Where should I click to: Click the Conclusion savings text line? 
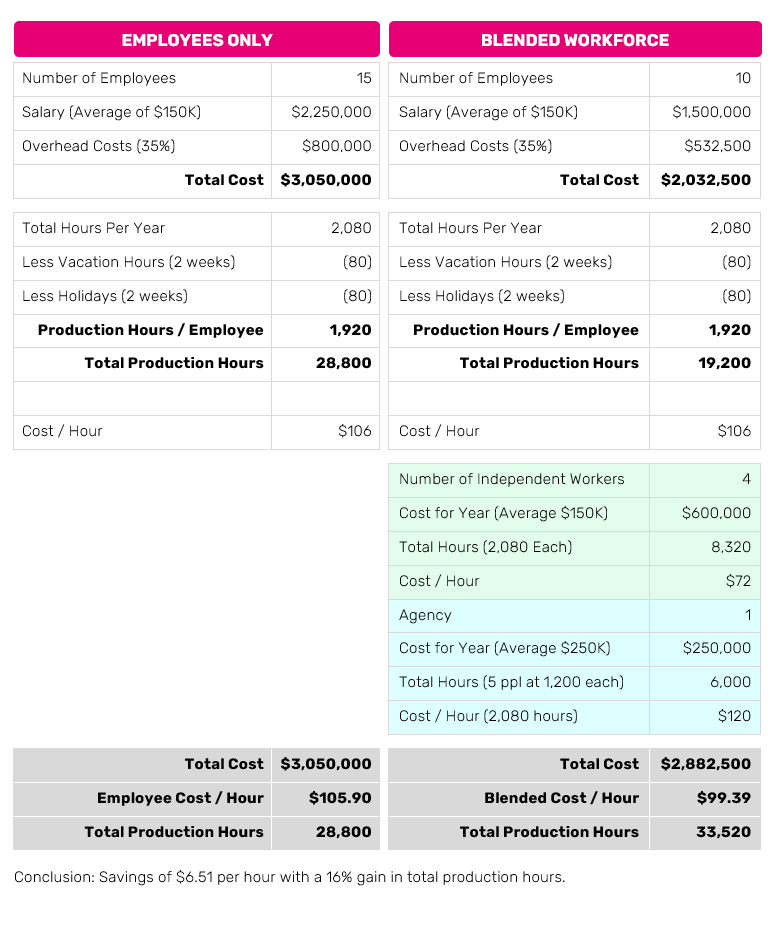(289, 877)
